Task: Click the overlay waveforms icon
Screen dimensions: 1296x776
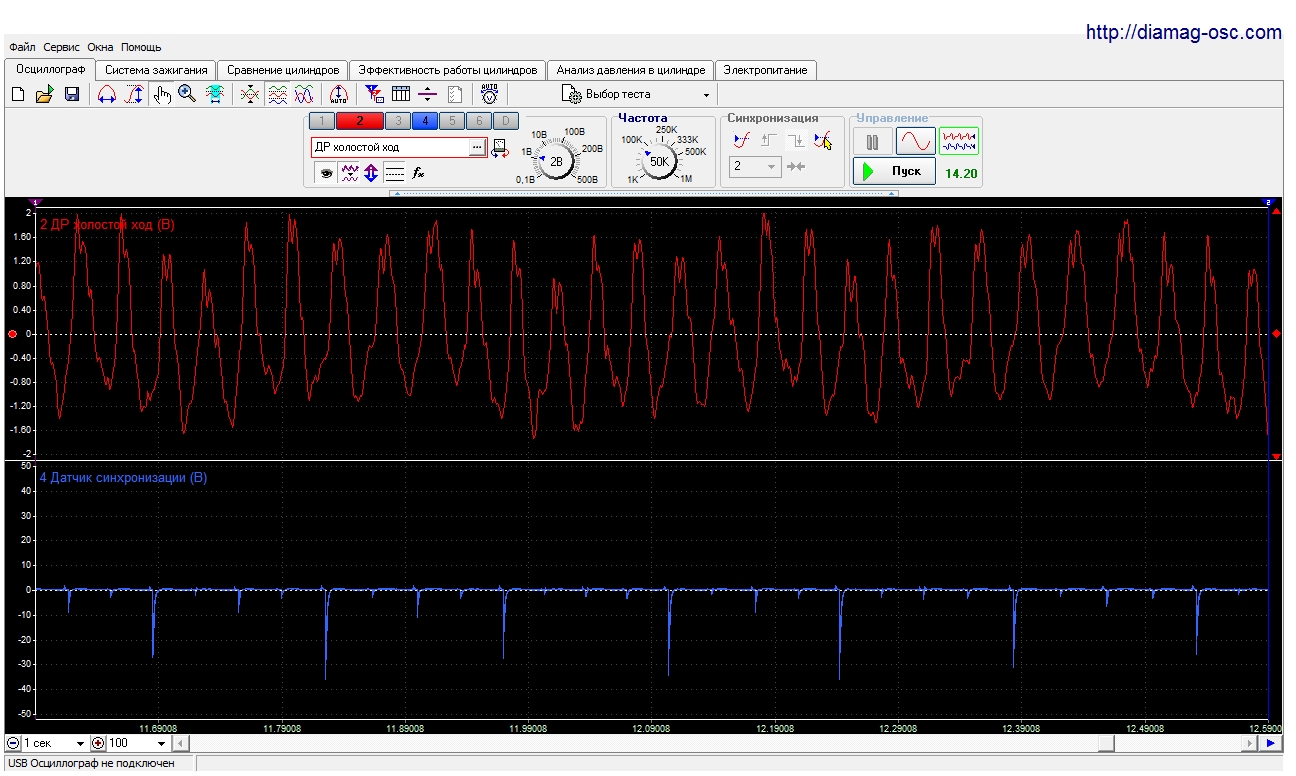Action: pyautogui.click(x=251, y=94)
